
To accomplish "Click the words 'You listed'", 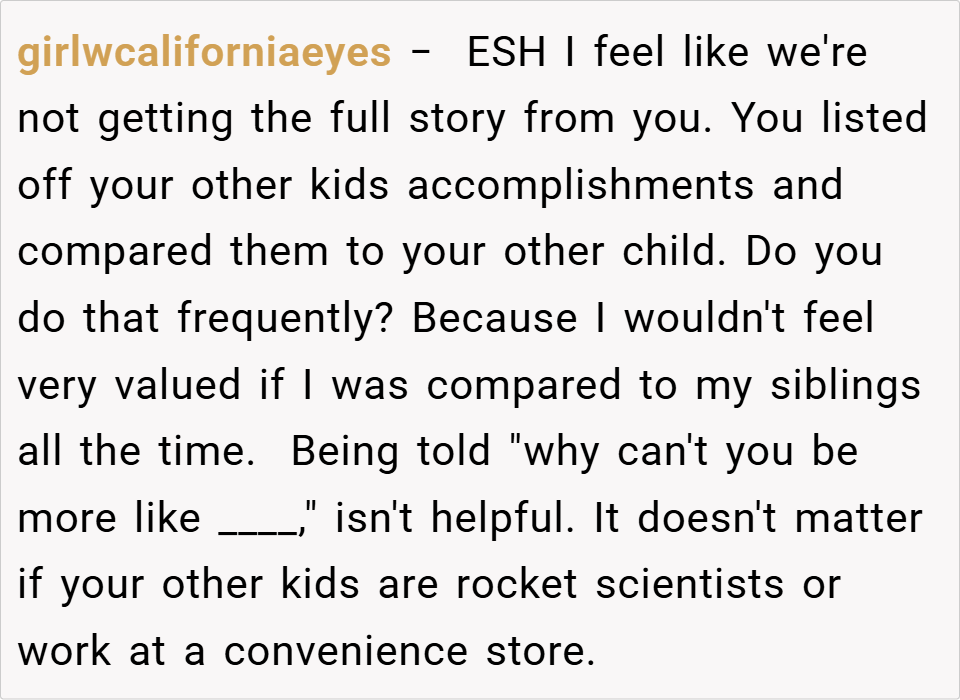I will click(x=829, y=120).
